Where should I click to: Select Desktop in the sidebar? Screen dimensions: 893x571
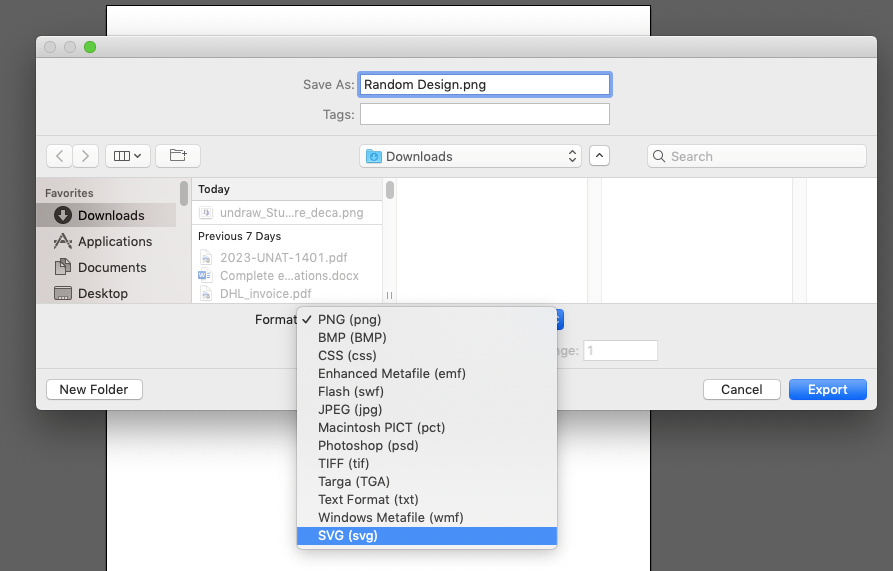coord(102,293)
